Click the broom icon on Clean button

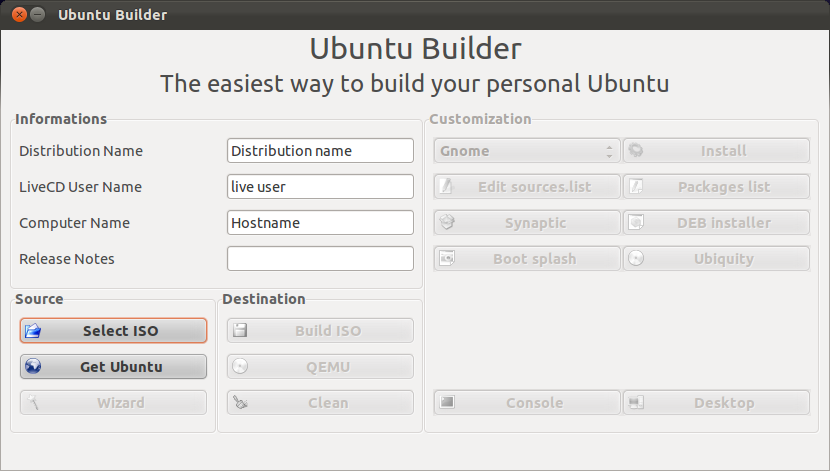pyautogui.click(x=240, y=403)
